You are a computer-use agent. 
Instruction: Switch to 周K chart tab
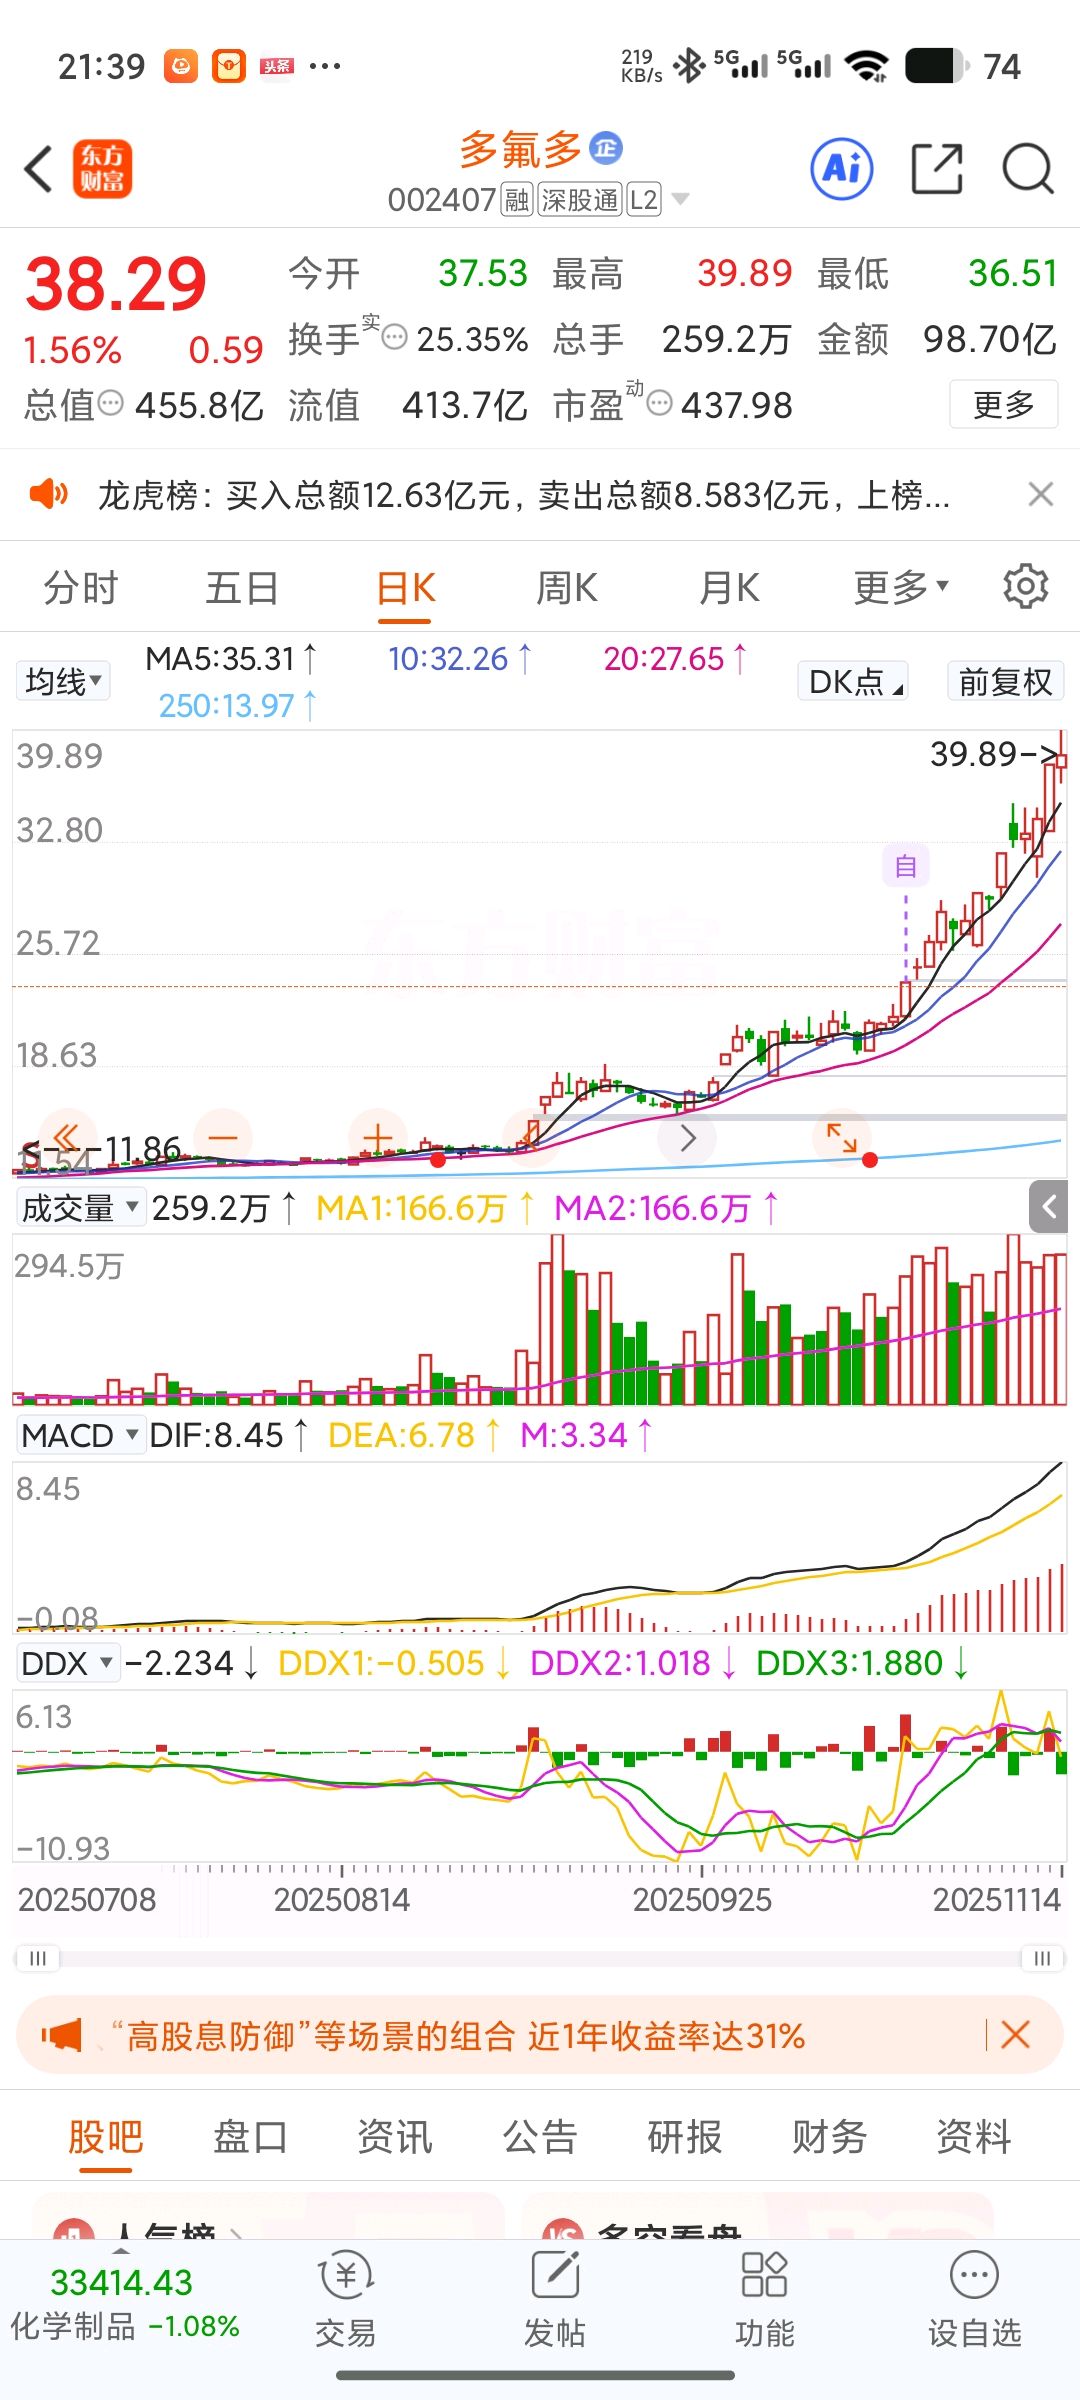pos(567,587)
